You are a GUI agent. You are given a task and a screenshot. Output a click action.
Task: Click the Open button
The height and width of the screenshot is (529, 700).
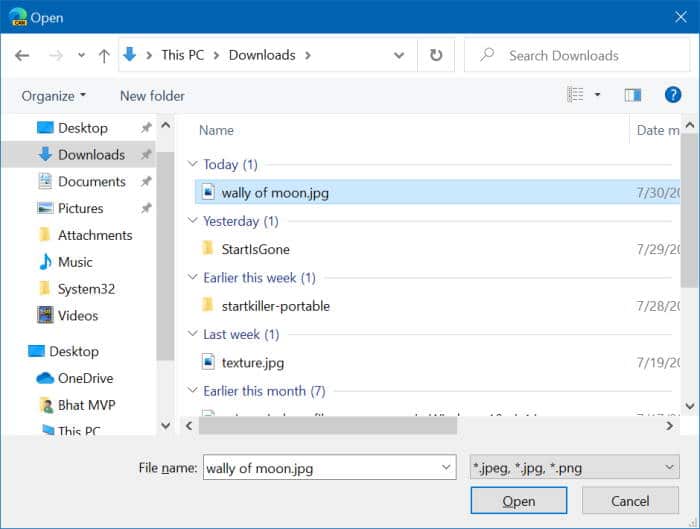(518, 501)
